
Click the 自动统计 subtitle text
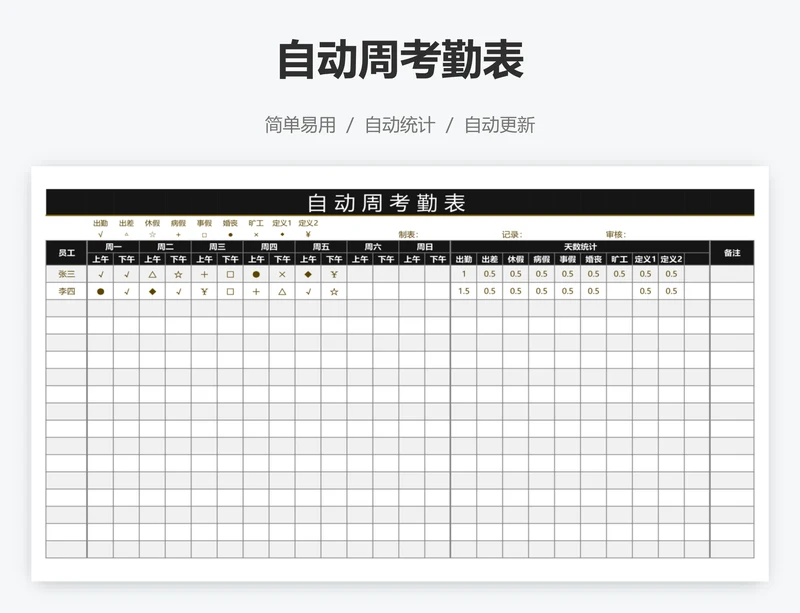400,125
